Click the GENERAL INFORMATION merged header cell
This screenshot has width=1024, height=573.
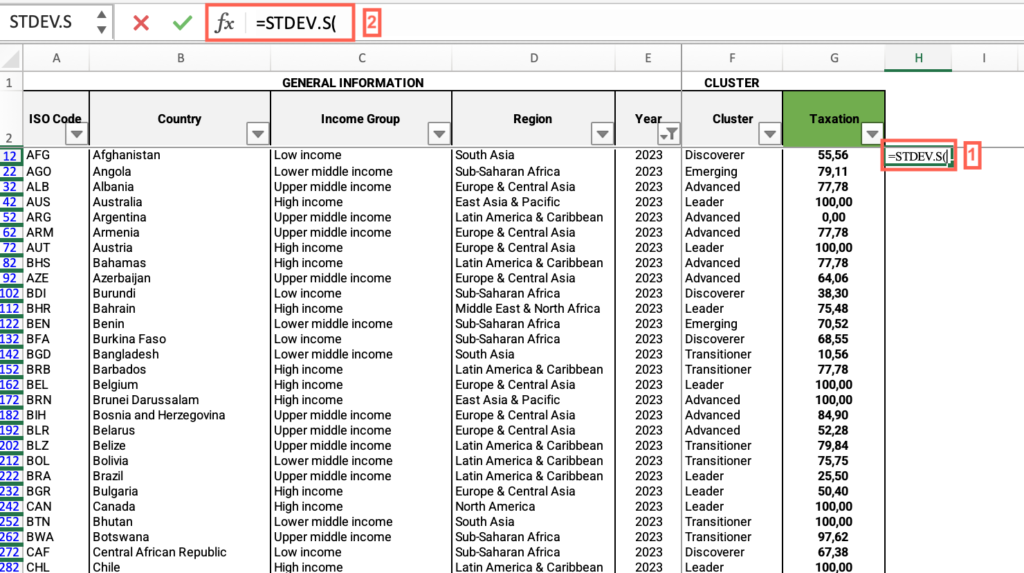point(353,82)
